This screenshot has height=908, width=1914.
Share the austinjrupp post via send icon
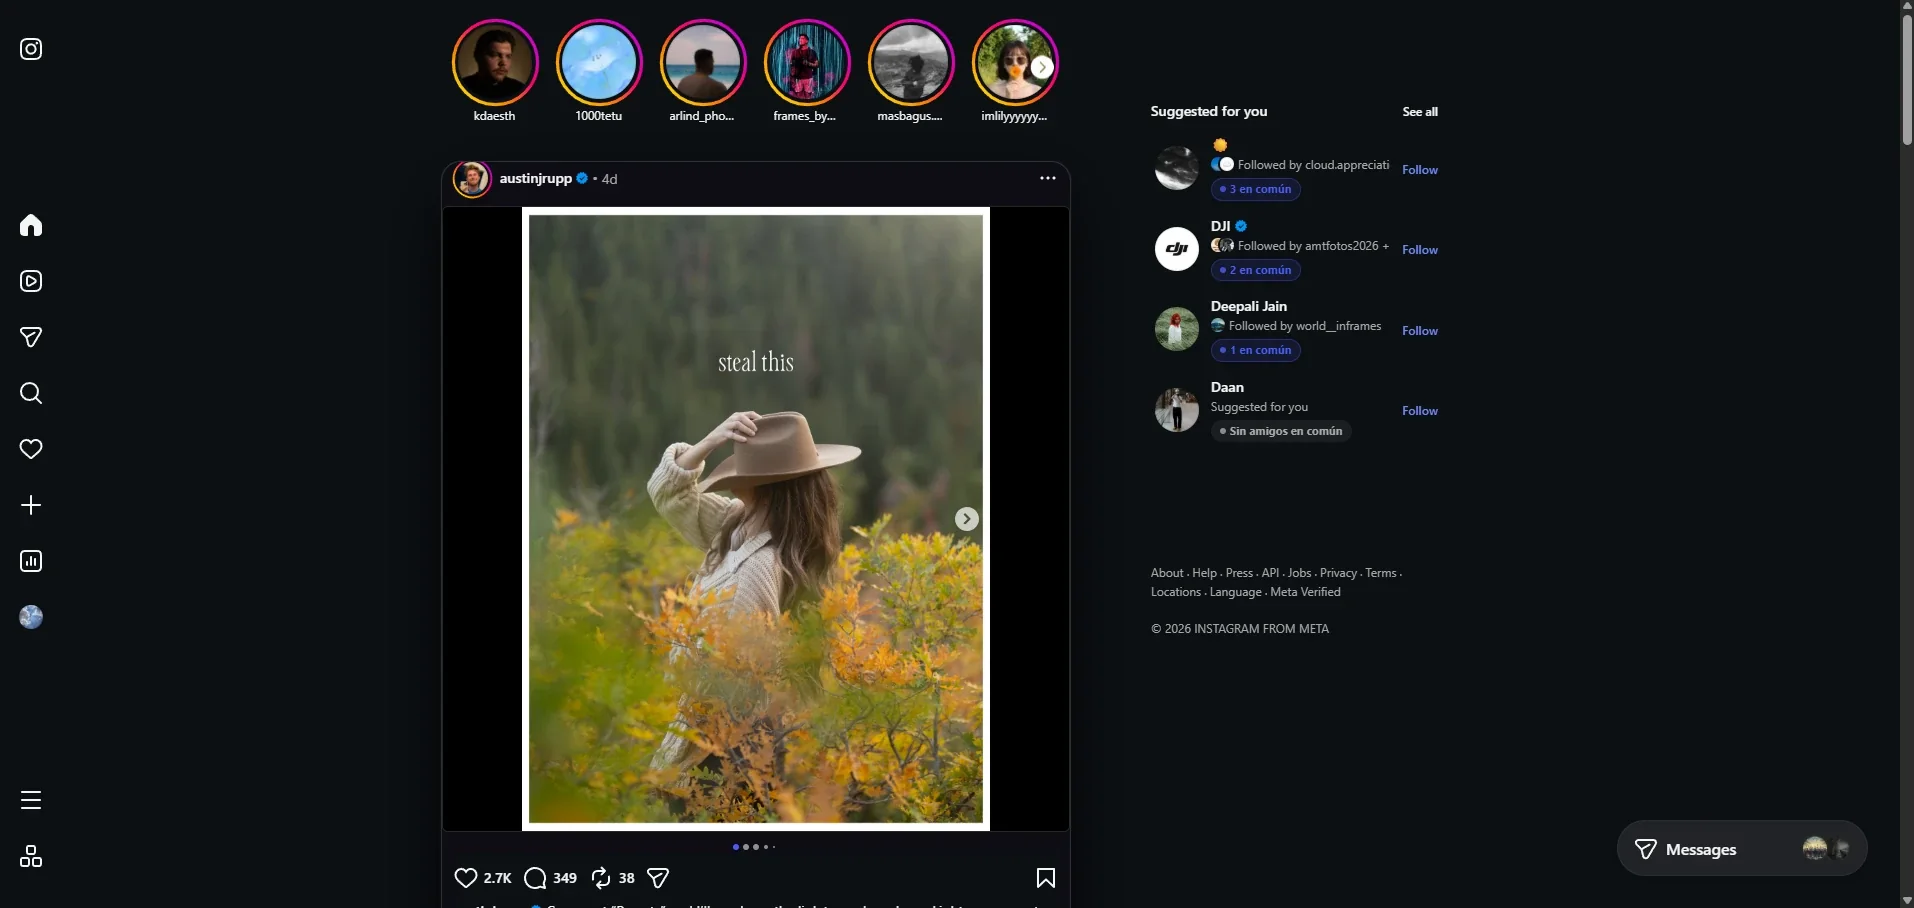(658, 878)
